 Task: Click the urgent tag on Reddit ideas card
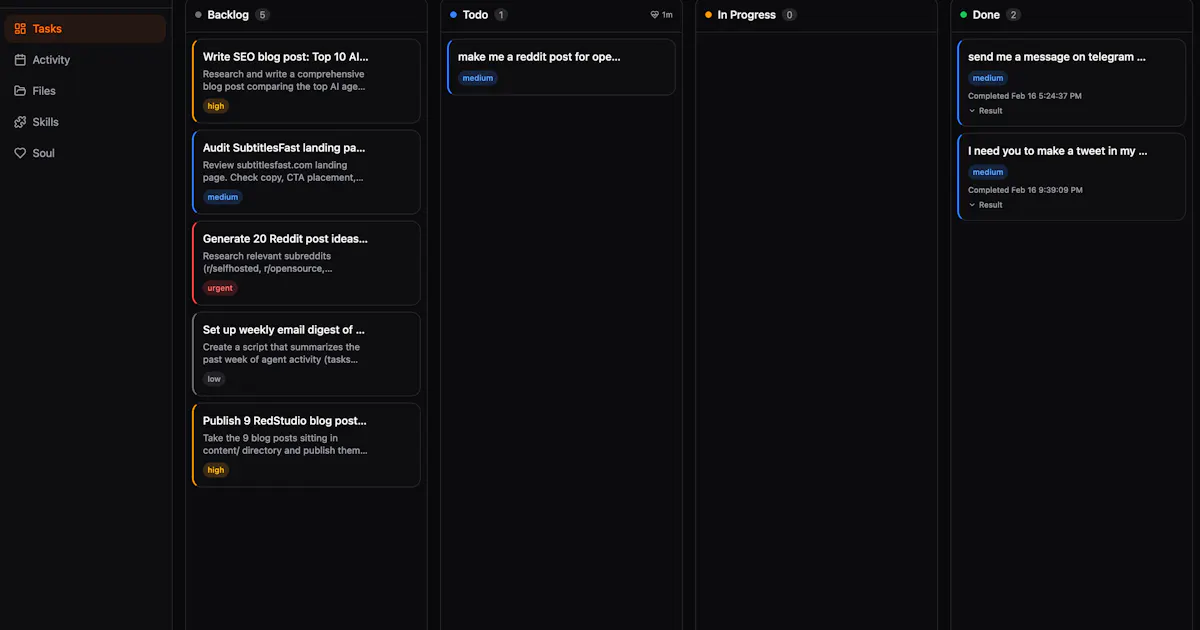point(220,288)
